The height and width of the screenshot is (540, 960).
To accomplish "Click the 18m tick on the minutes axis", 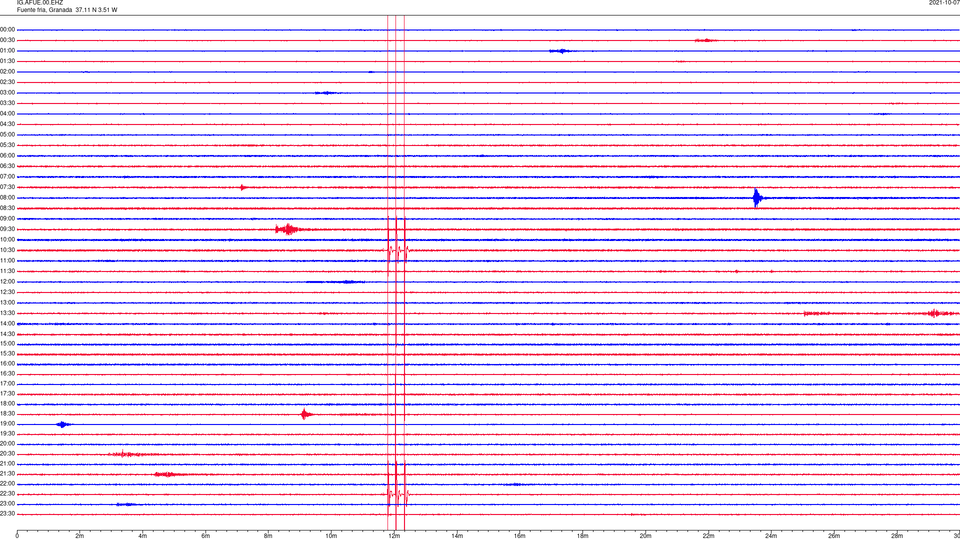I will coord(583,536).
